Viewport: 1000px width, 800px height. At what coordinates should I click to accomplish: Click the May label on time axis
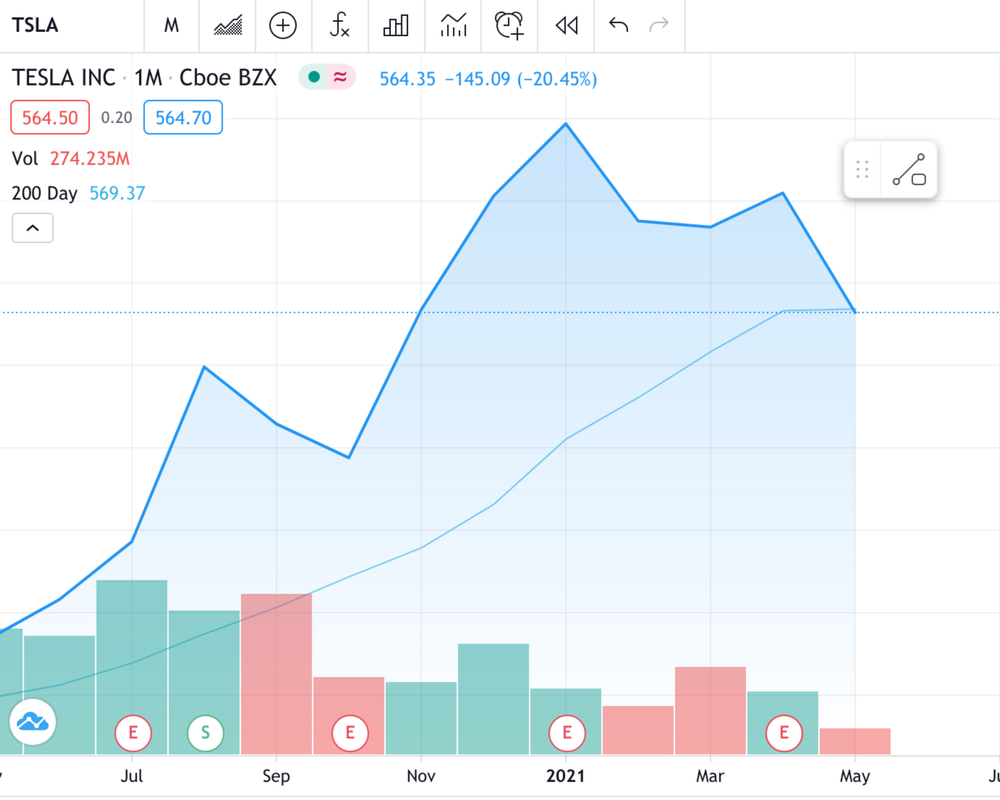[x=855, y=776]
